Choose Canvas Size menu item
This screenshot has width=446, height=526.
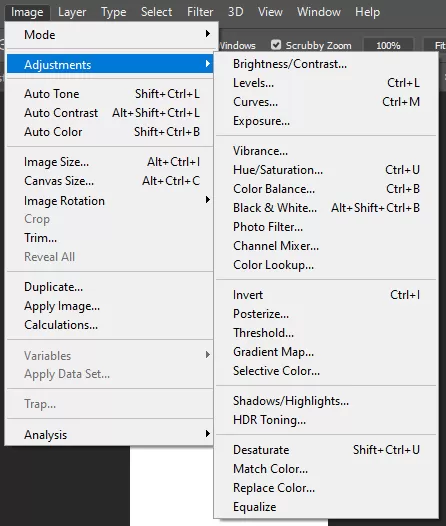(110, 181)
